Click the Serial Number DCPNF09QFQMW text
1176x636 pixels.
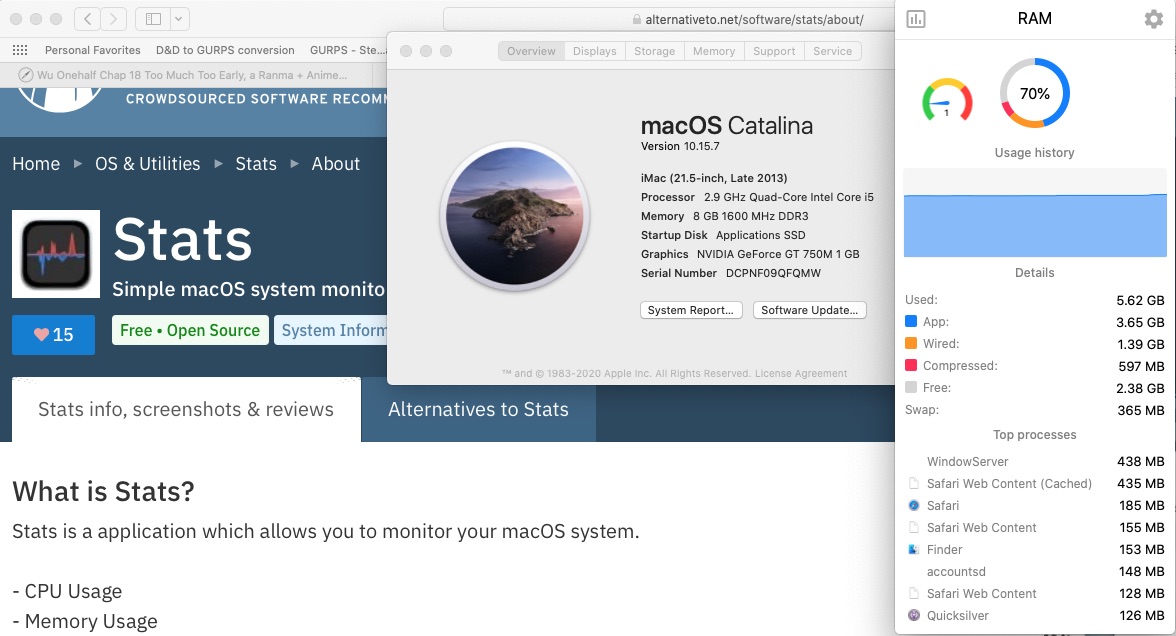point(730,273)
